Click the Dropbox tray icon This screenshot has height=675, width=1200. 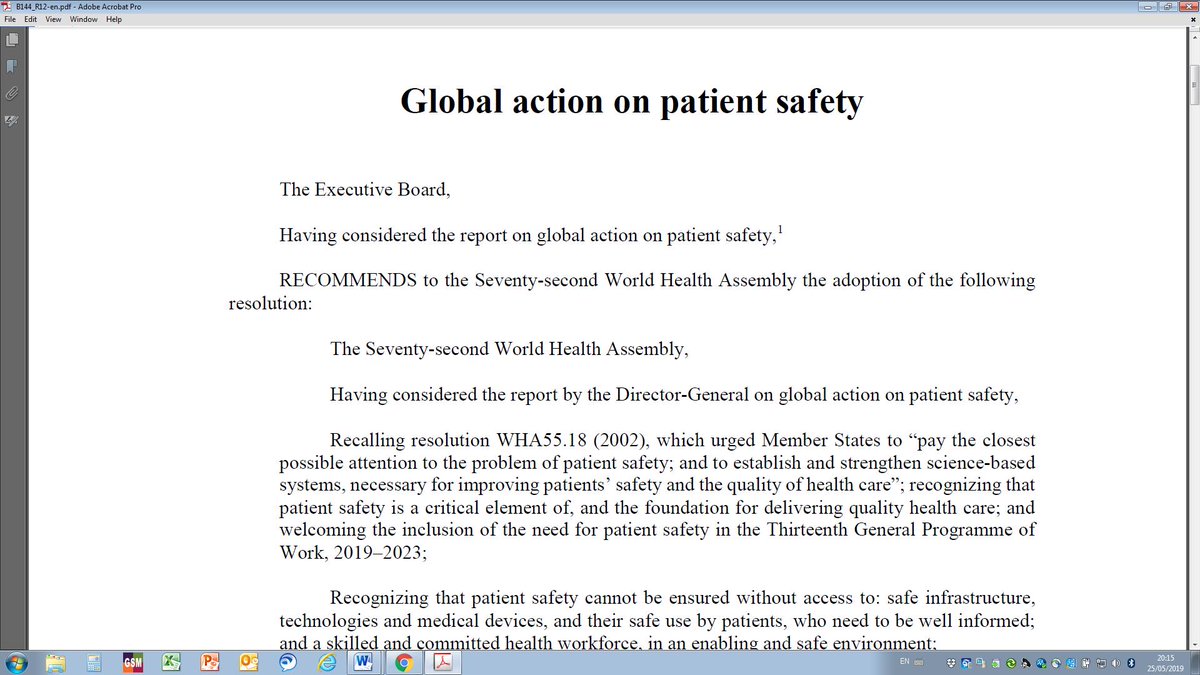click(951, 663)
